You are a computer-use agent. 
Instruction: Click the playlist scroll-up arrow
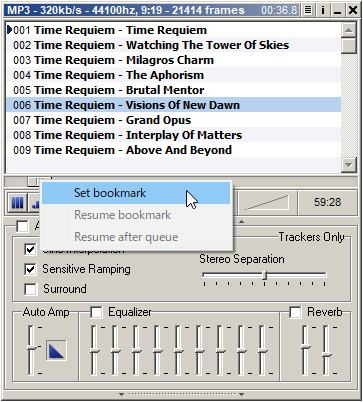pyautogui.click(x=349, y=30)
